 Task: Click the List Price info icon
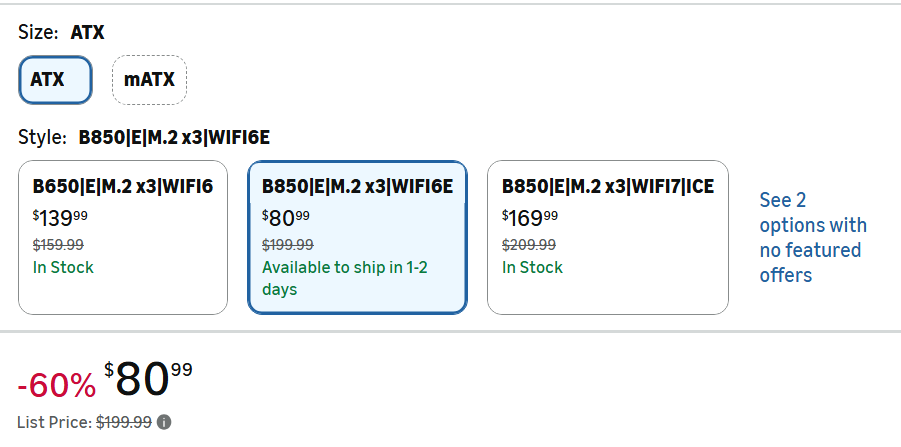coord(164,423)
